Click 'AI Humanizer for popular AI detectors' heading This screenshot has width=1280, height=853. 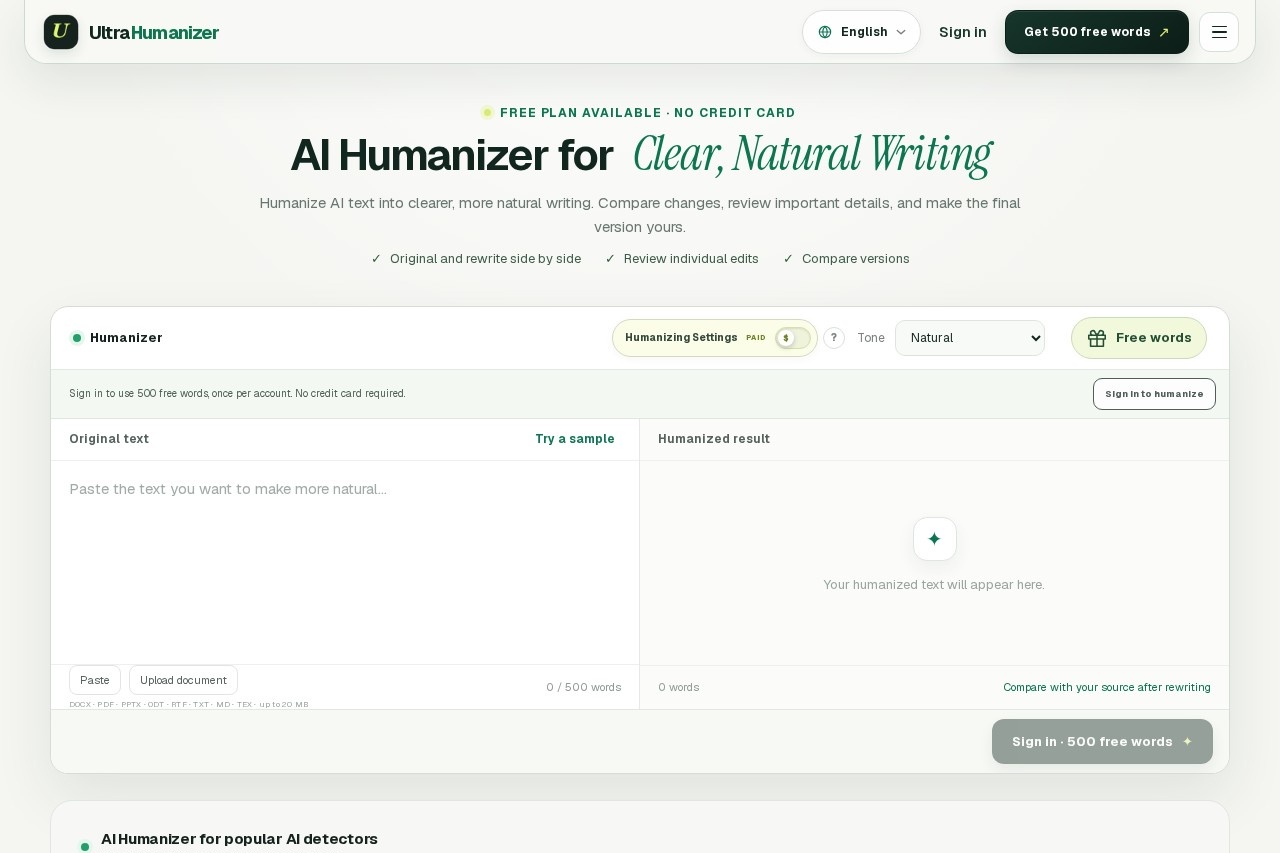[x=239, y=839]
